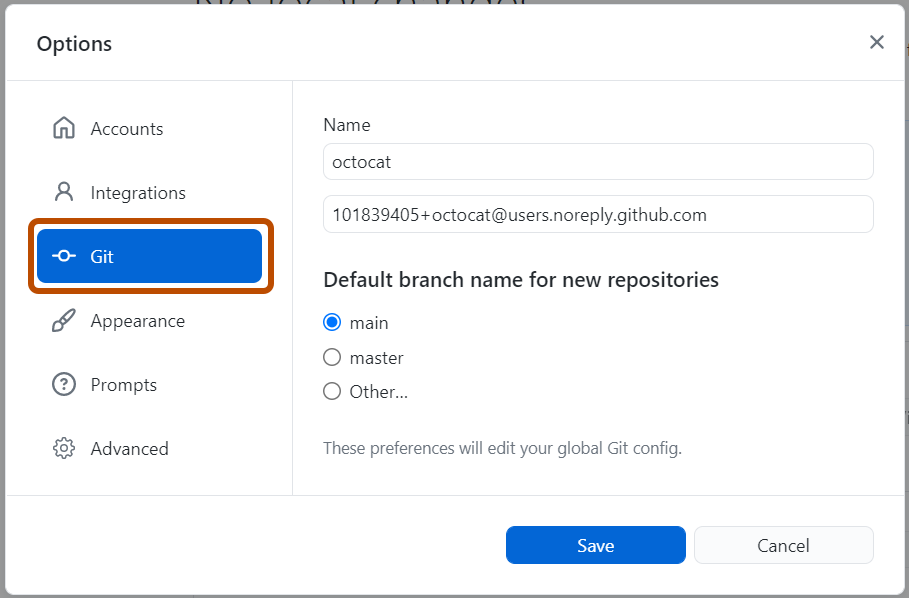Click the person icon beside Integrations

tap(63, 192)
